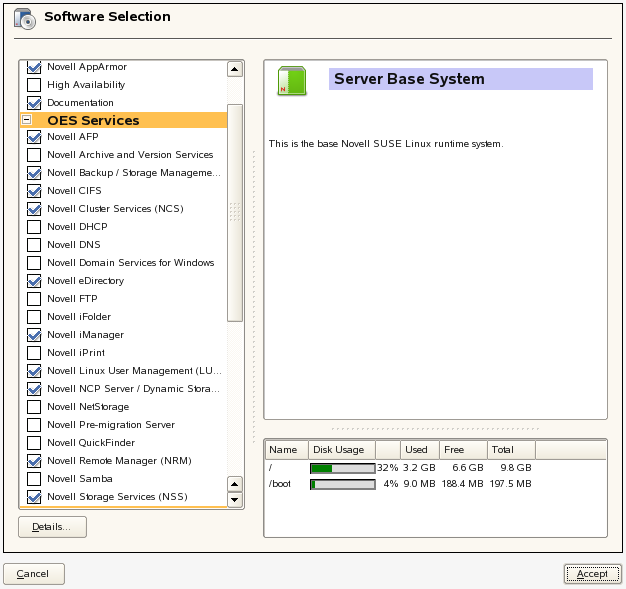Check Novell Archive and Version Services

(x=34, y=155)
